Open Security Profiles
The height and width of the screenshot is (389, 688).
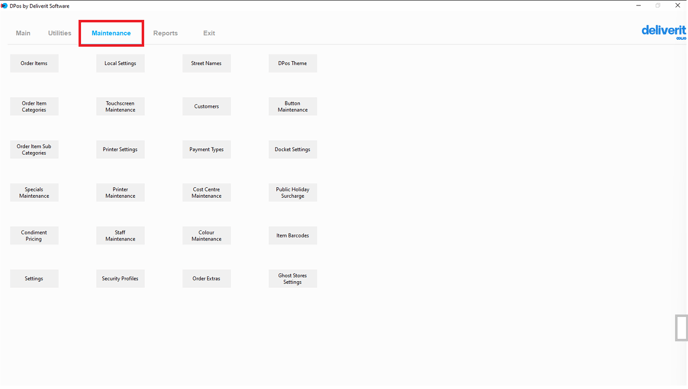coord(120,278)
